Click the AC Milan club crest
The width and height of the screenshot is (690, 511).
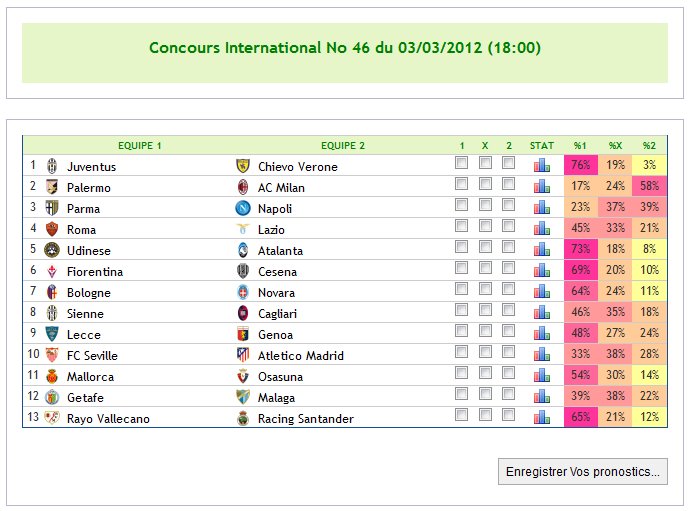point(242,187)
